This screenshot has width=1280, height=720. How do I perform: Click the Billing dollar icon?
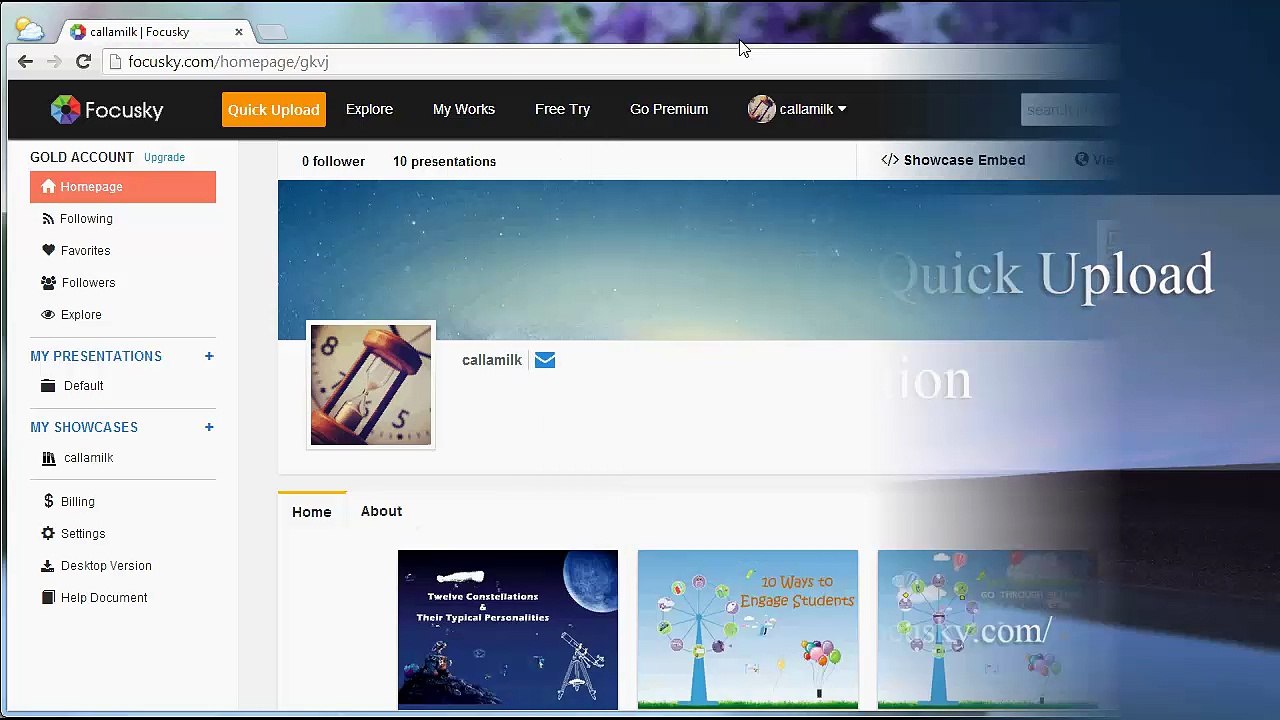(x=48, y=502)
